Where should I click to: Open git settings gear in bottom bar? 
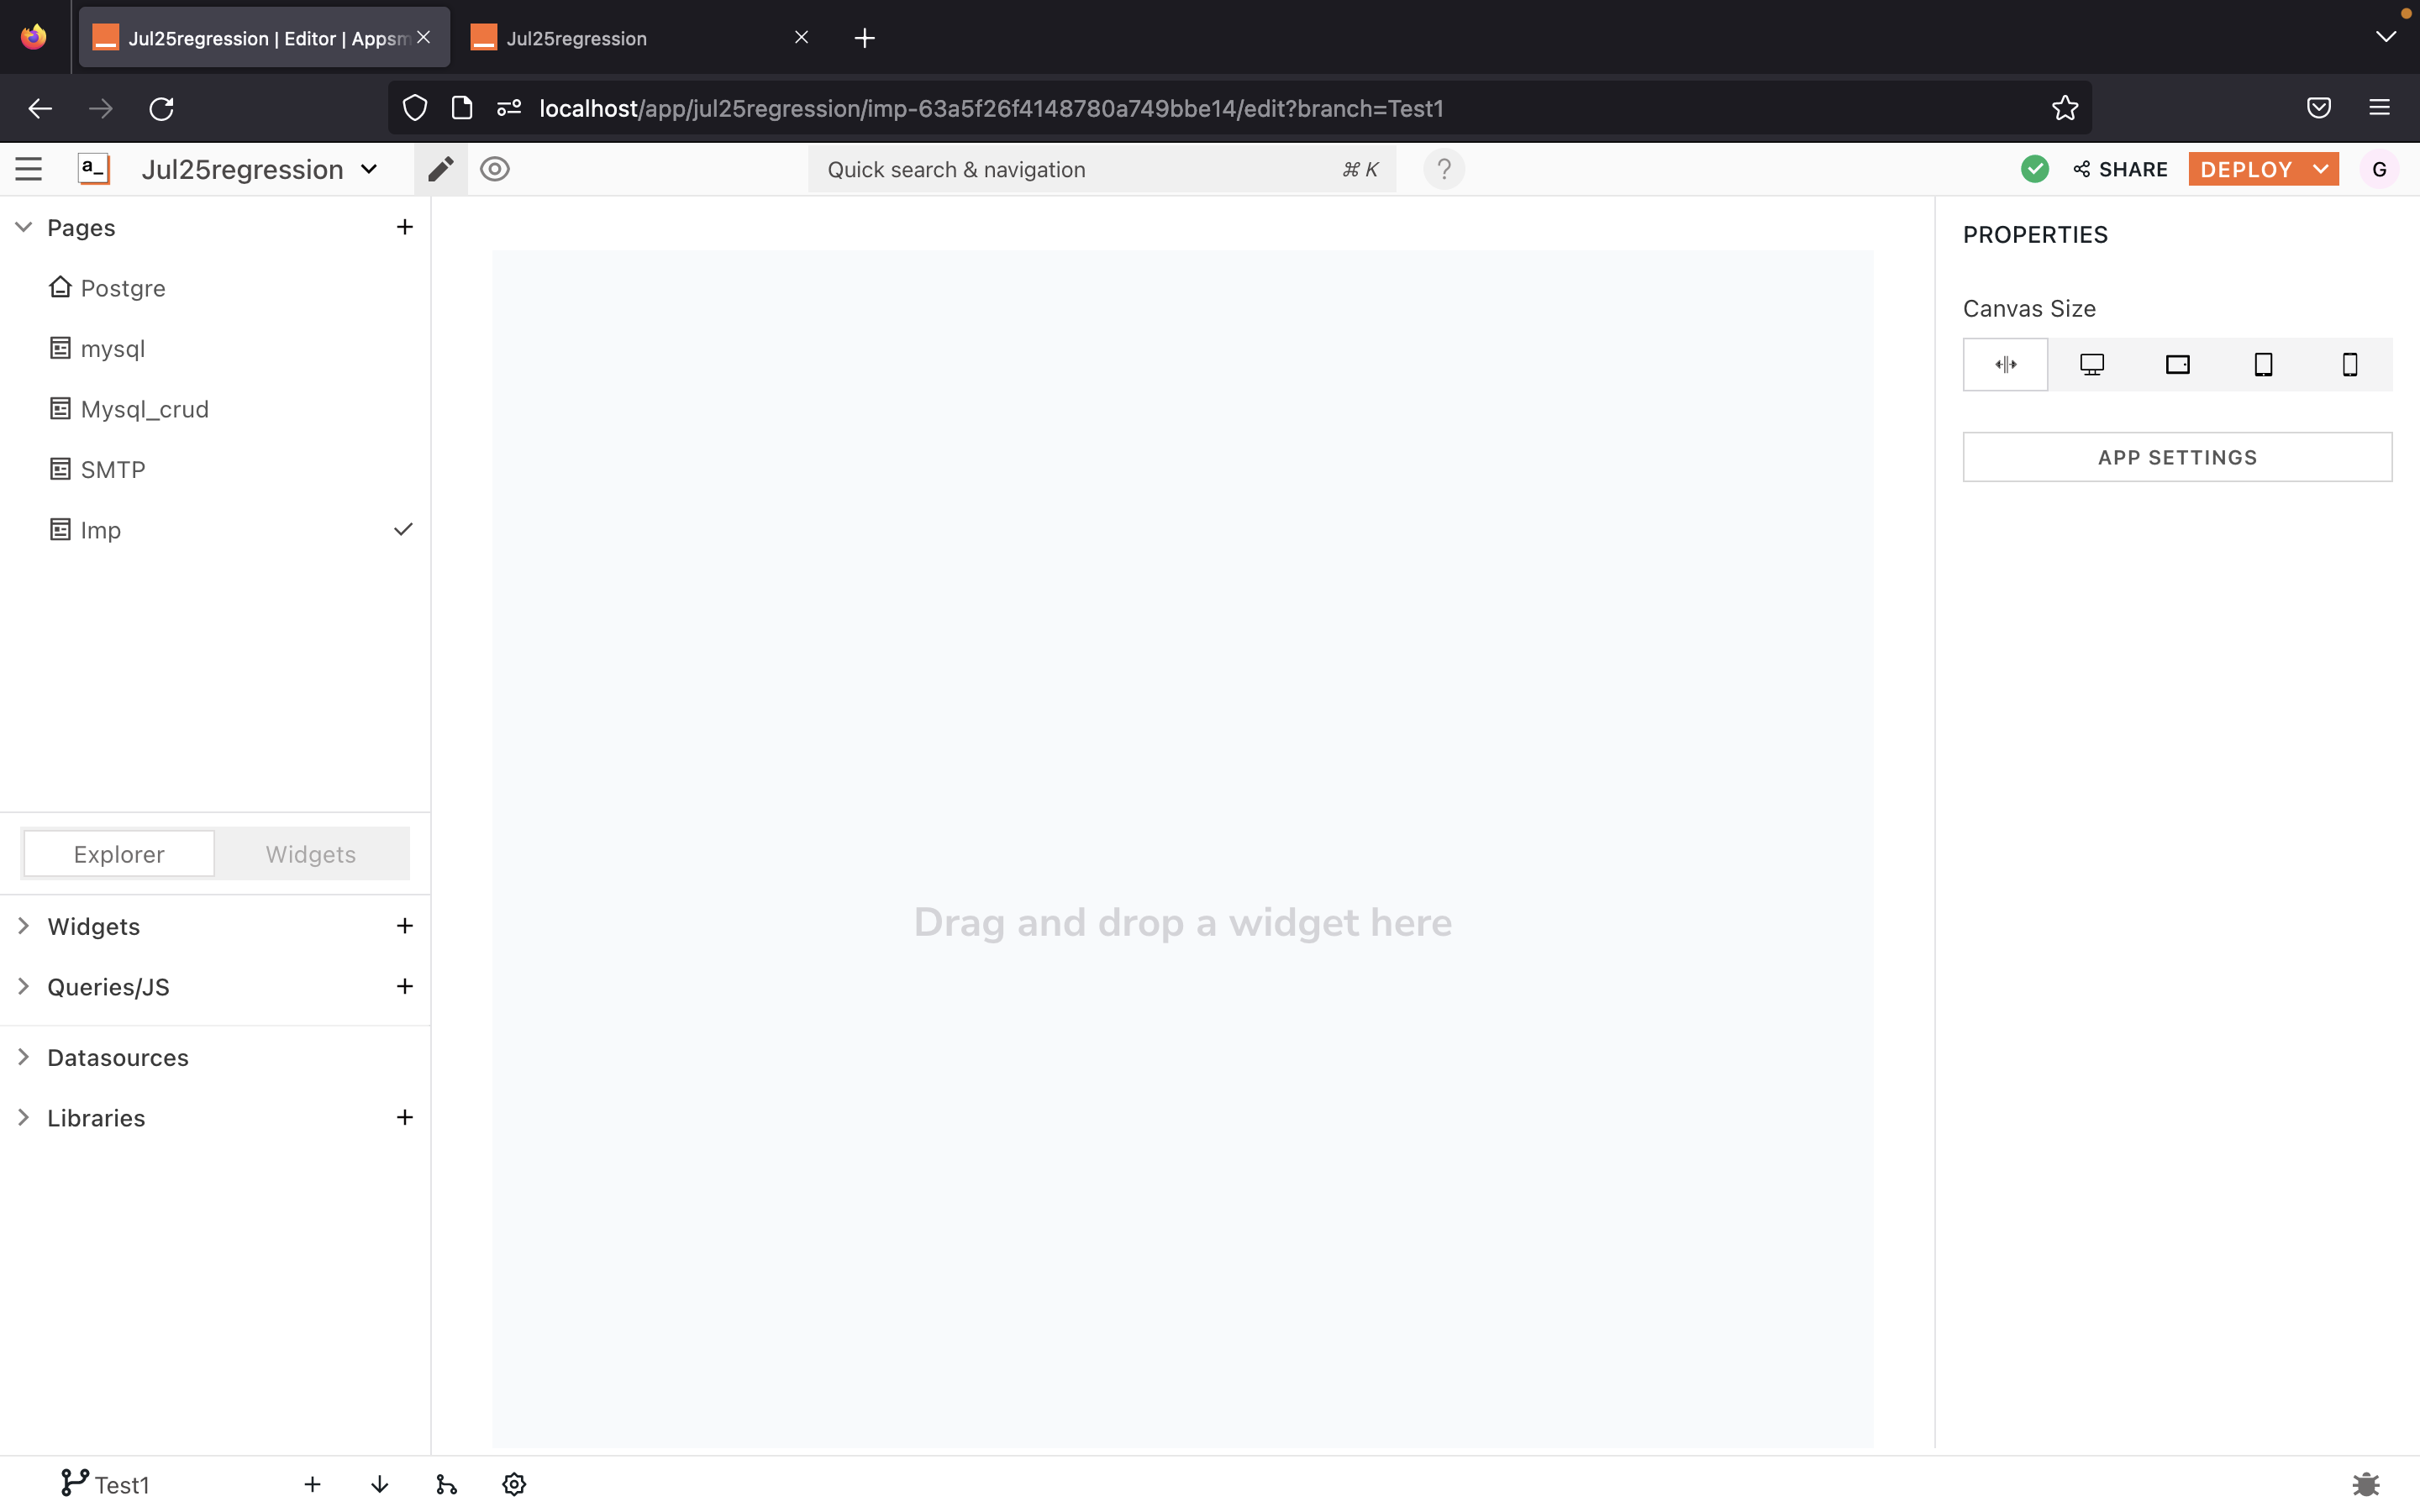514,1484
